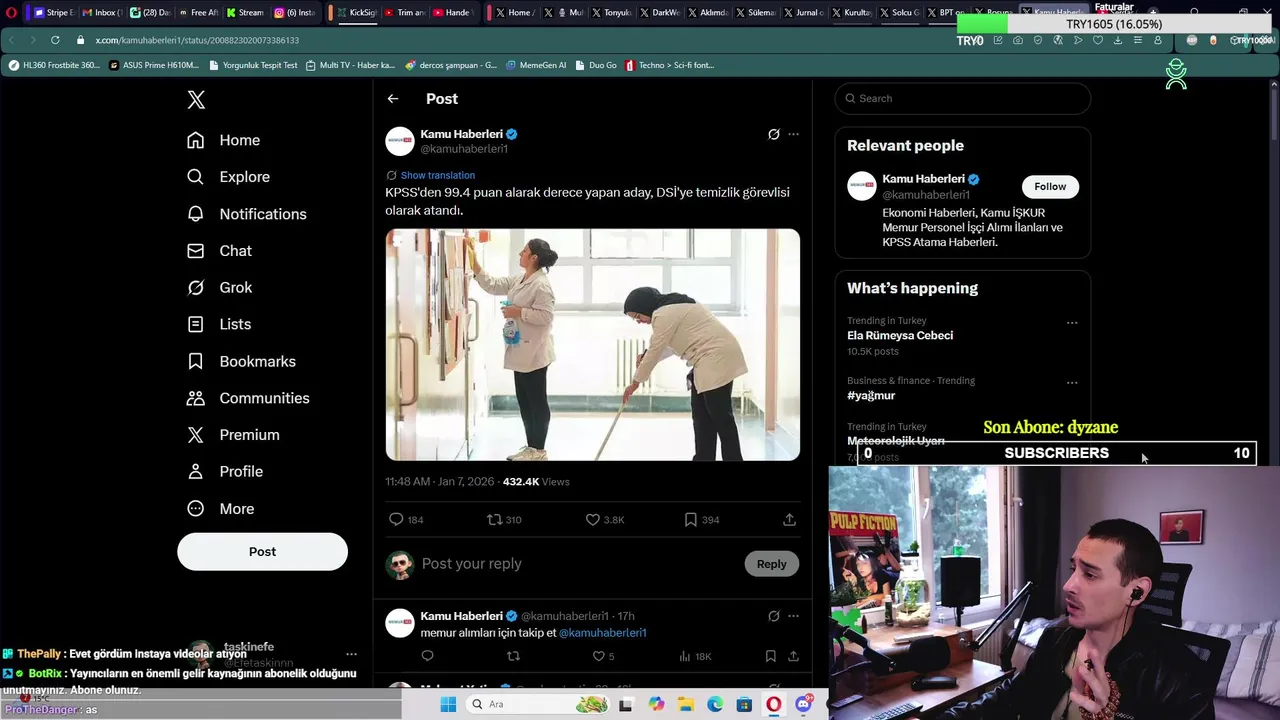Reload the page with the browser refresh icon
1280x720 pixels.
pyautogui.click(x=54, y=40)
